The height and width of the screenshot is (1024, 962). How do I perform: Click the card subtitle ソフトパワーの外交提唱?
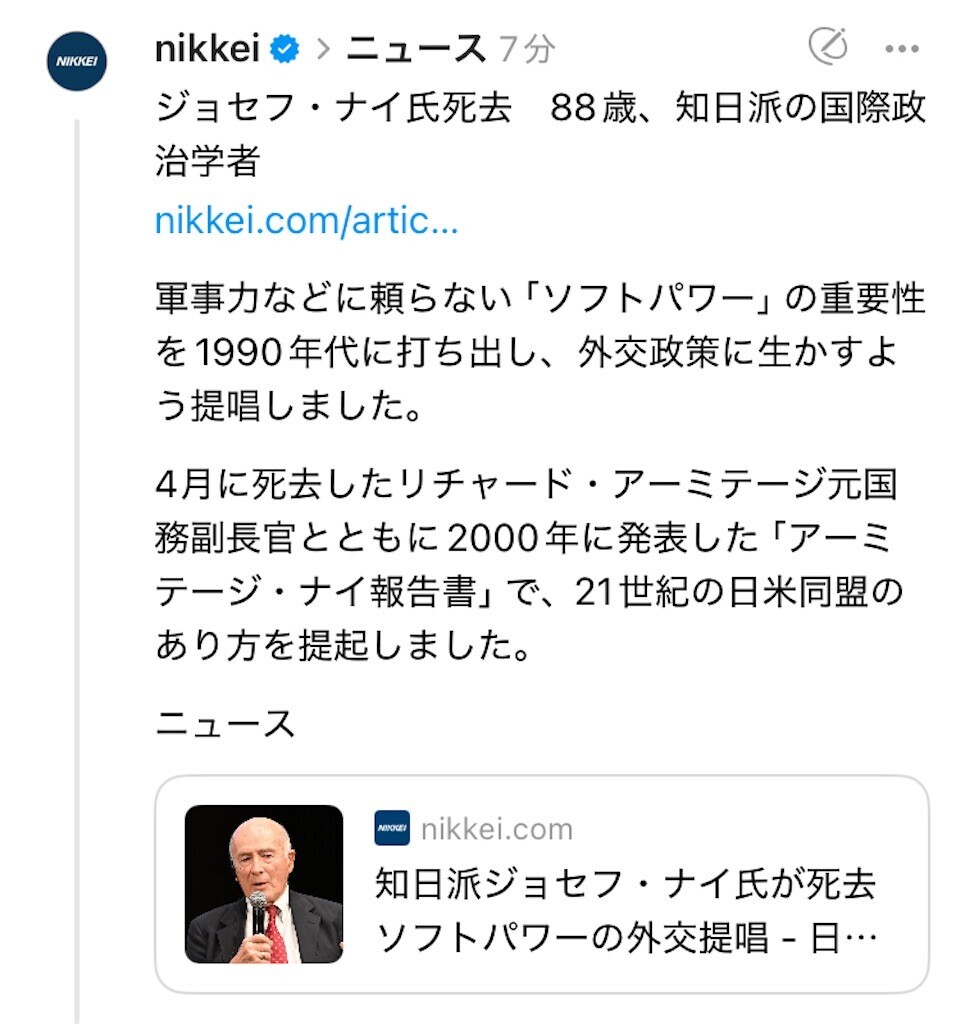click(572, 939)
